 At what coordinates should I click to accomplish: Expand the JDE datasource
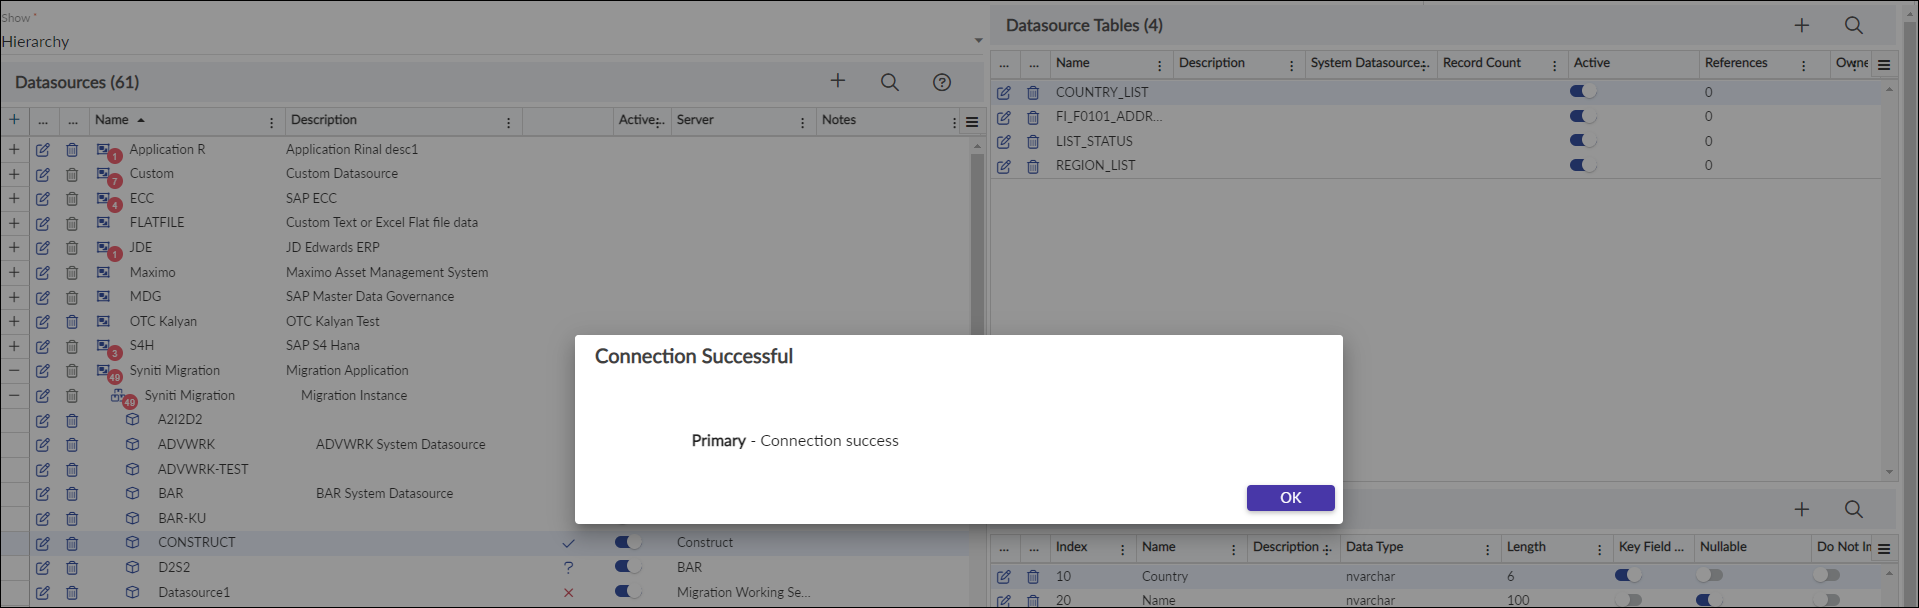(x=14, y=247)
